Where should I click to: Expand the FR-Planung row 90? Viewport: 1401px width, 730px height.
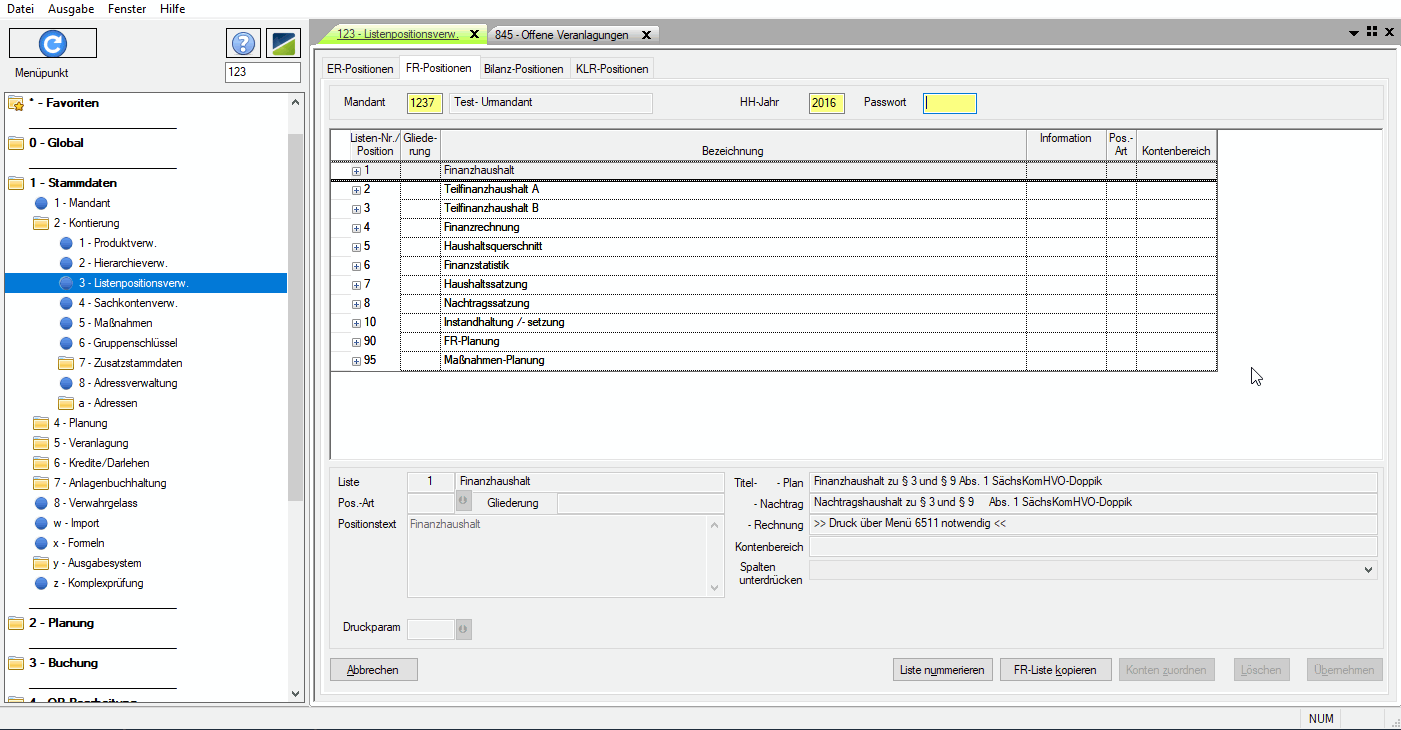(x=356, y=342)
